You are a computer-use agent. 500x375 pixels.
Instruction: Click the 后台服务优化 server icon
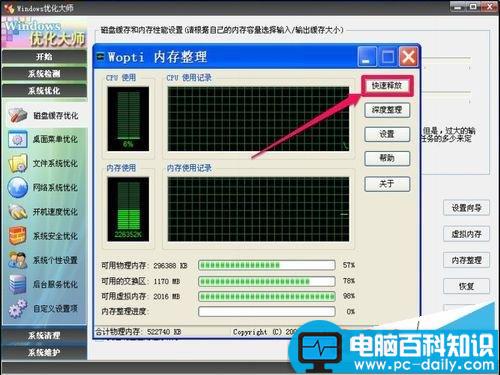18,284
